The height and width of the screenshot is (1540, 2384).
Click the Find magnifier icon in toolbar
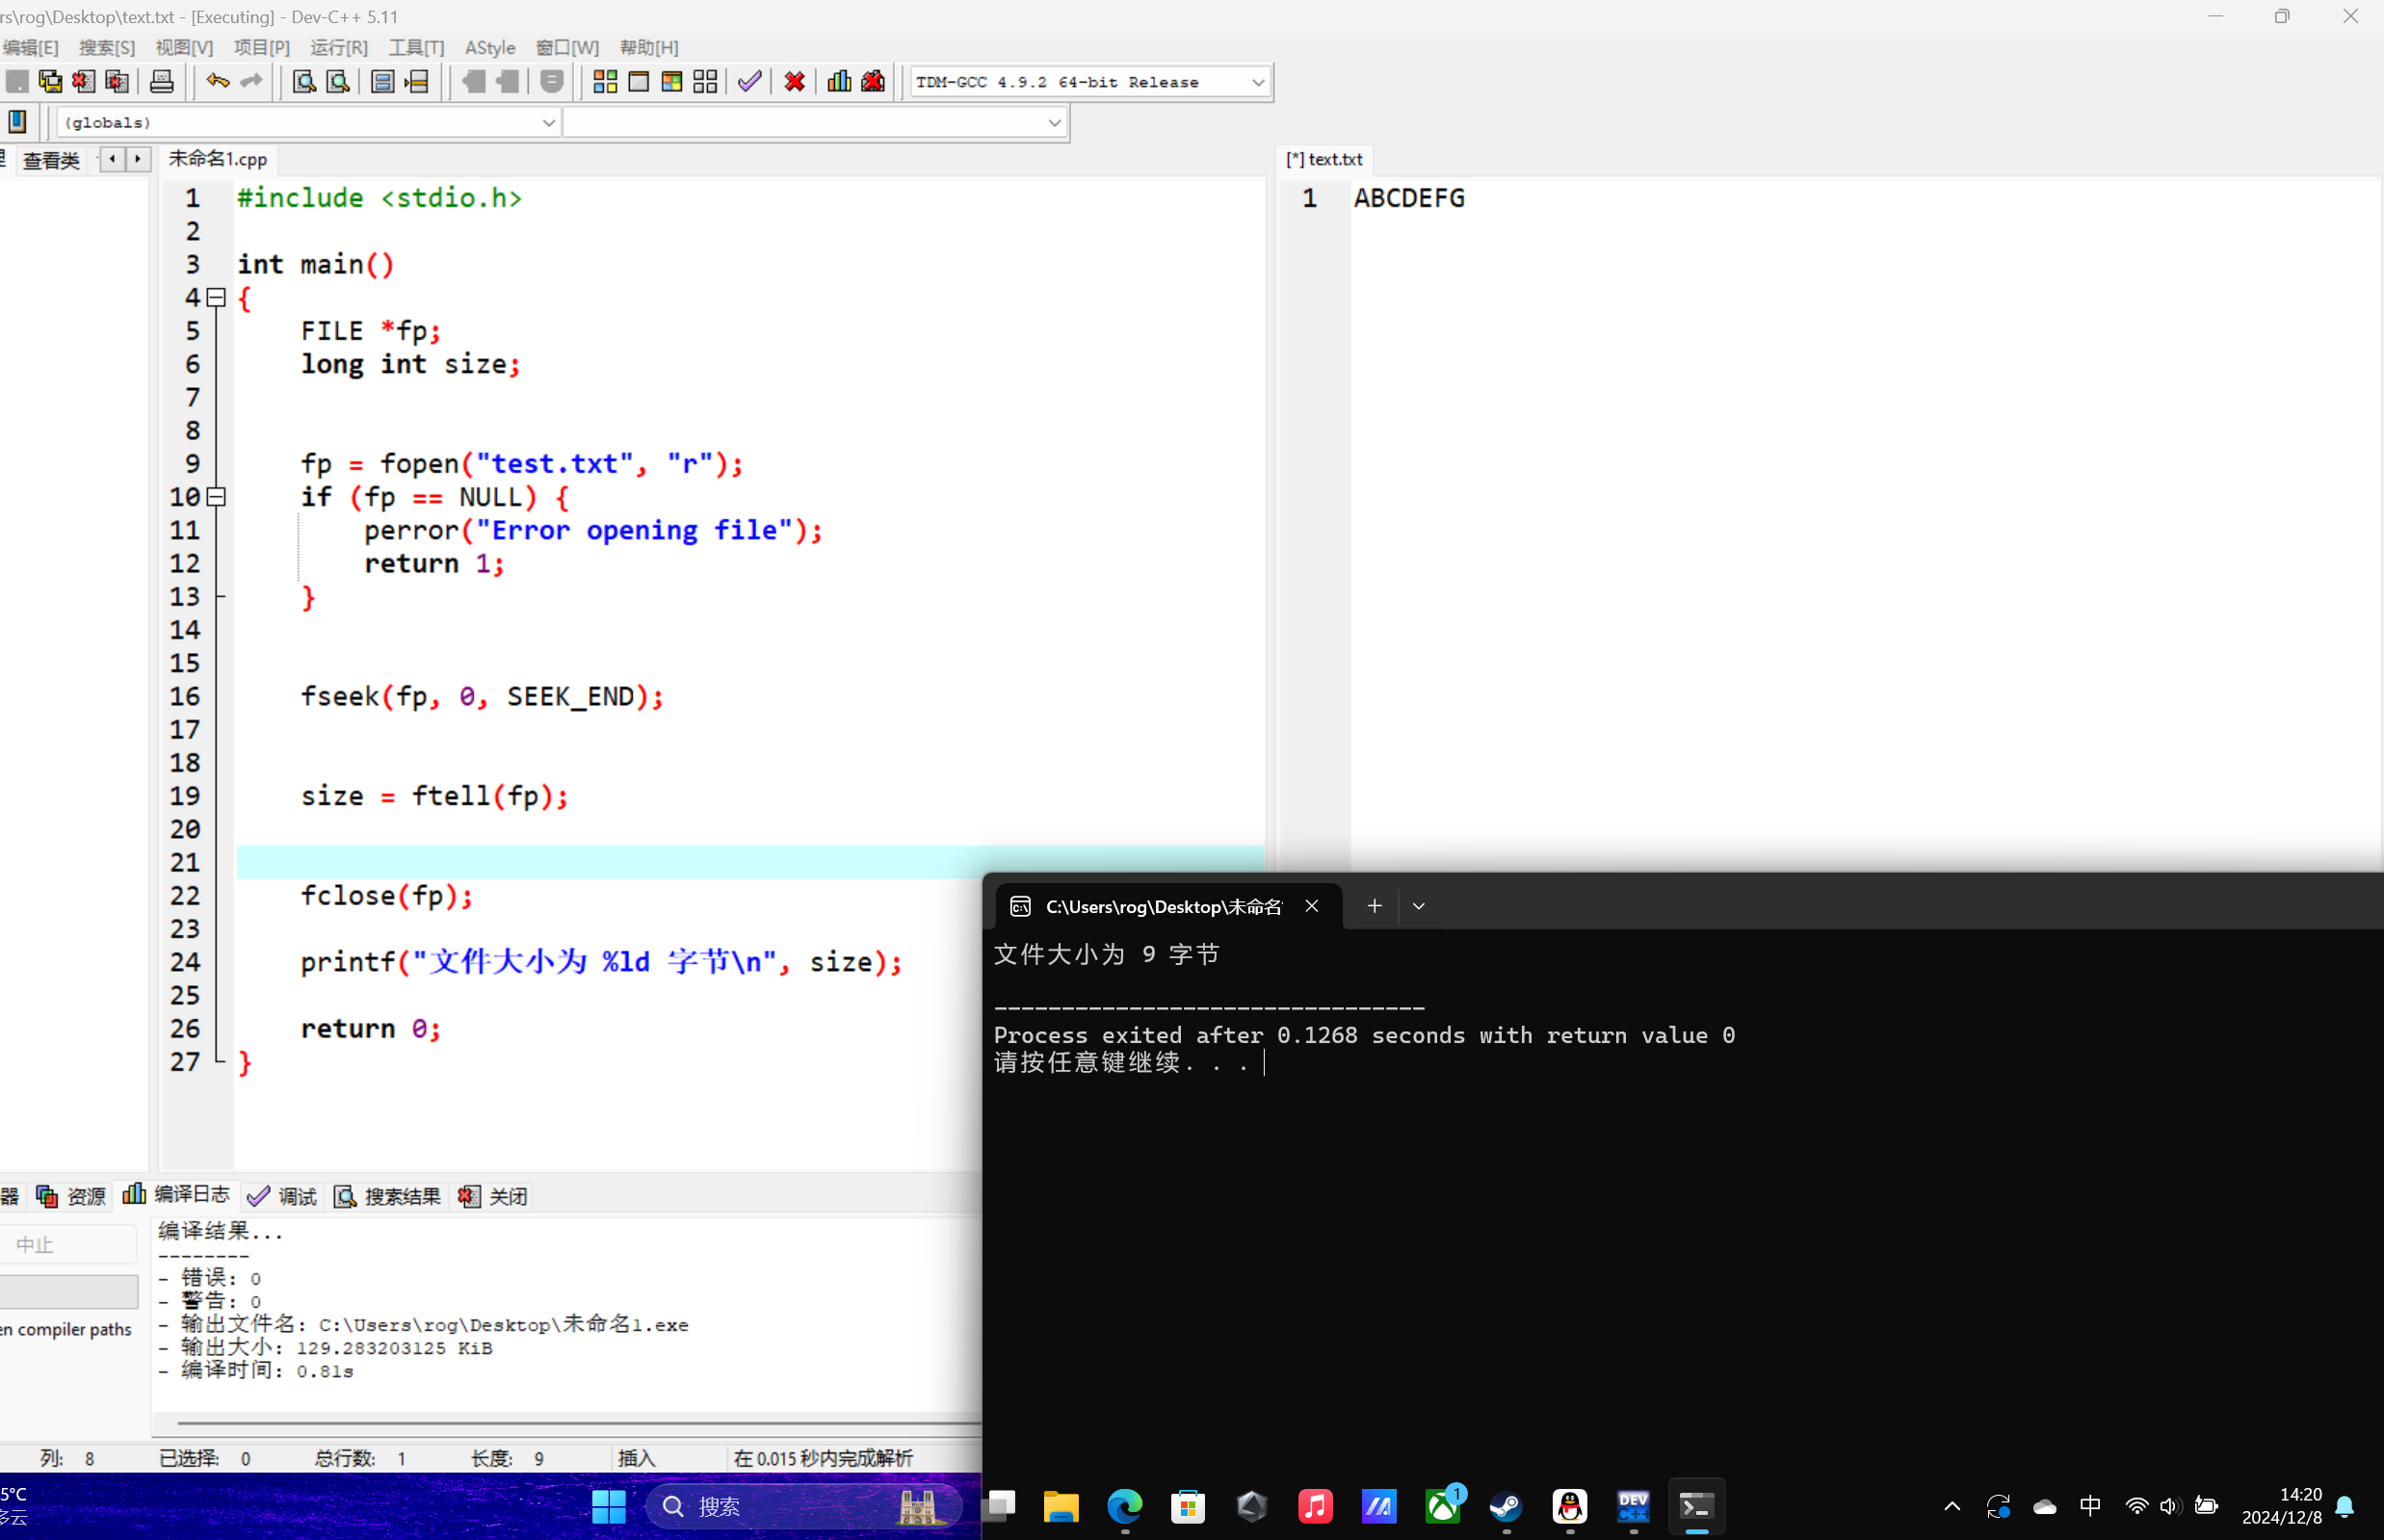click(304, 82)
